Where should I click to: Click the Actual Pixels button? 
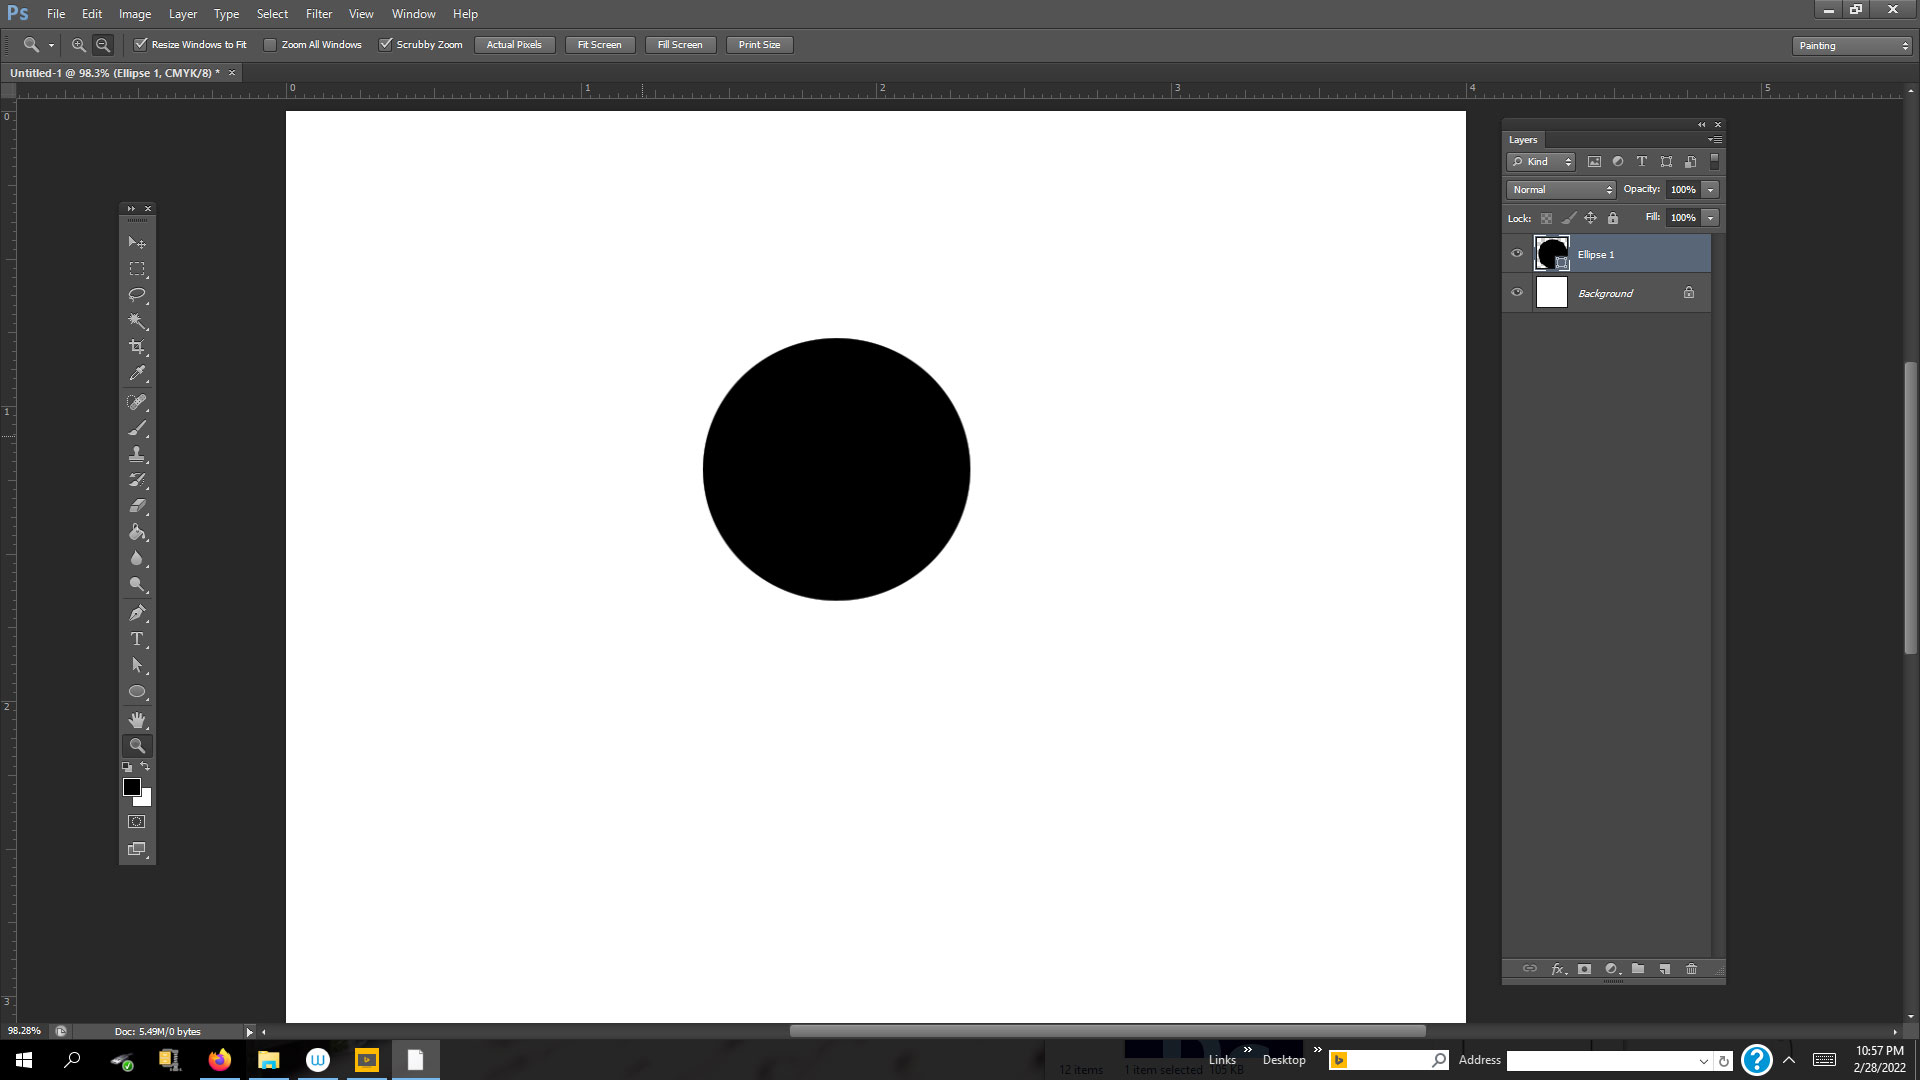coord(514,44)
